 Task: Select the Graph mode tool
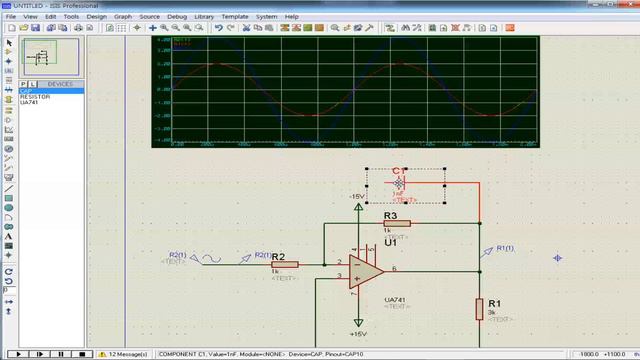pos(9,130)
